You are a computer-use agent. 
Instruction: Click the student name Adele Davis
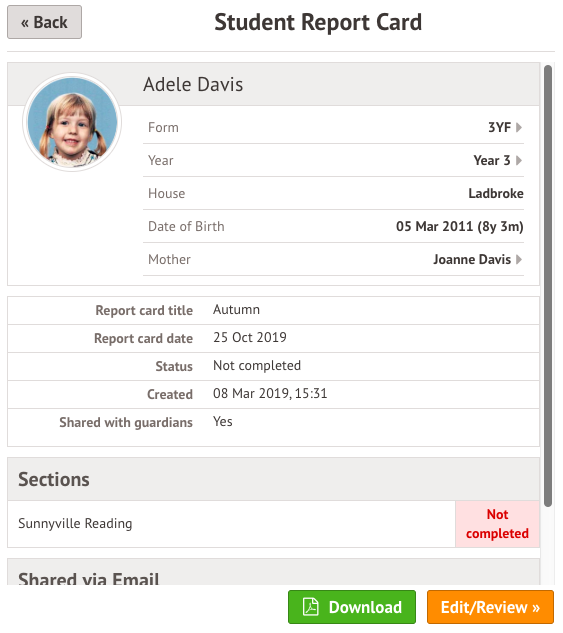pyautogui.click(x=193, y=85)
